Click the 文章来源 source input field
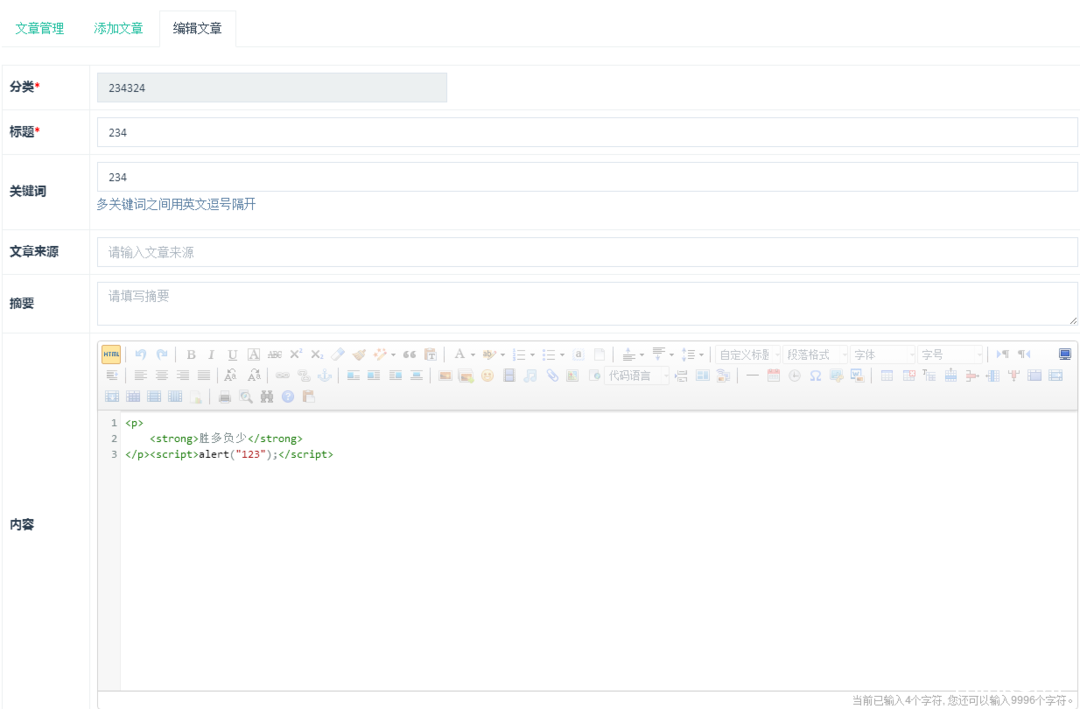Screen dimensions: 1080x709 (587, 252)
